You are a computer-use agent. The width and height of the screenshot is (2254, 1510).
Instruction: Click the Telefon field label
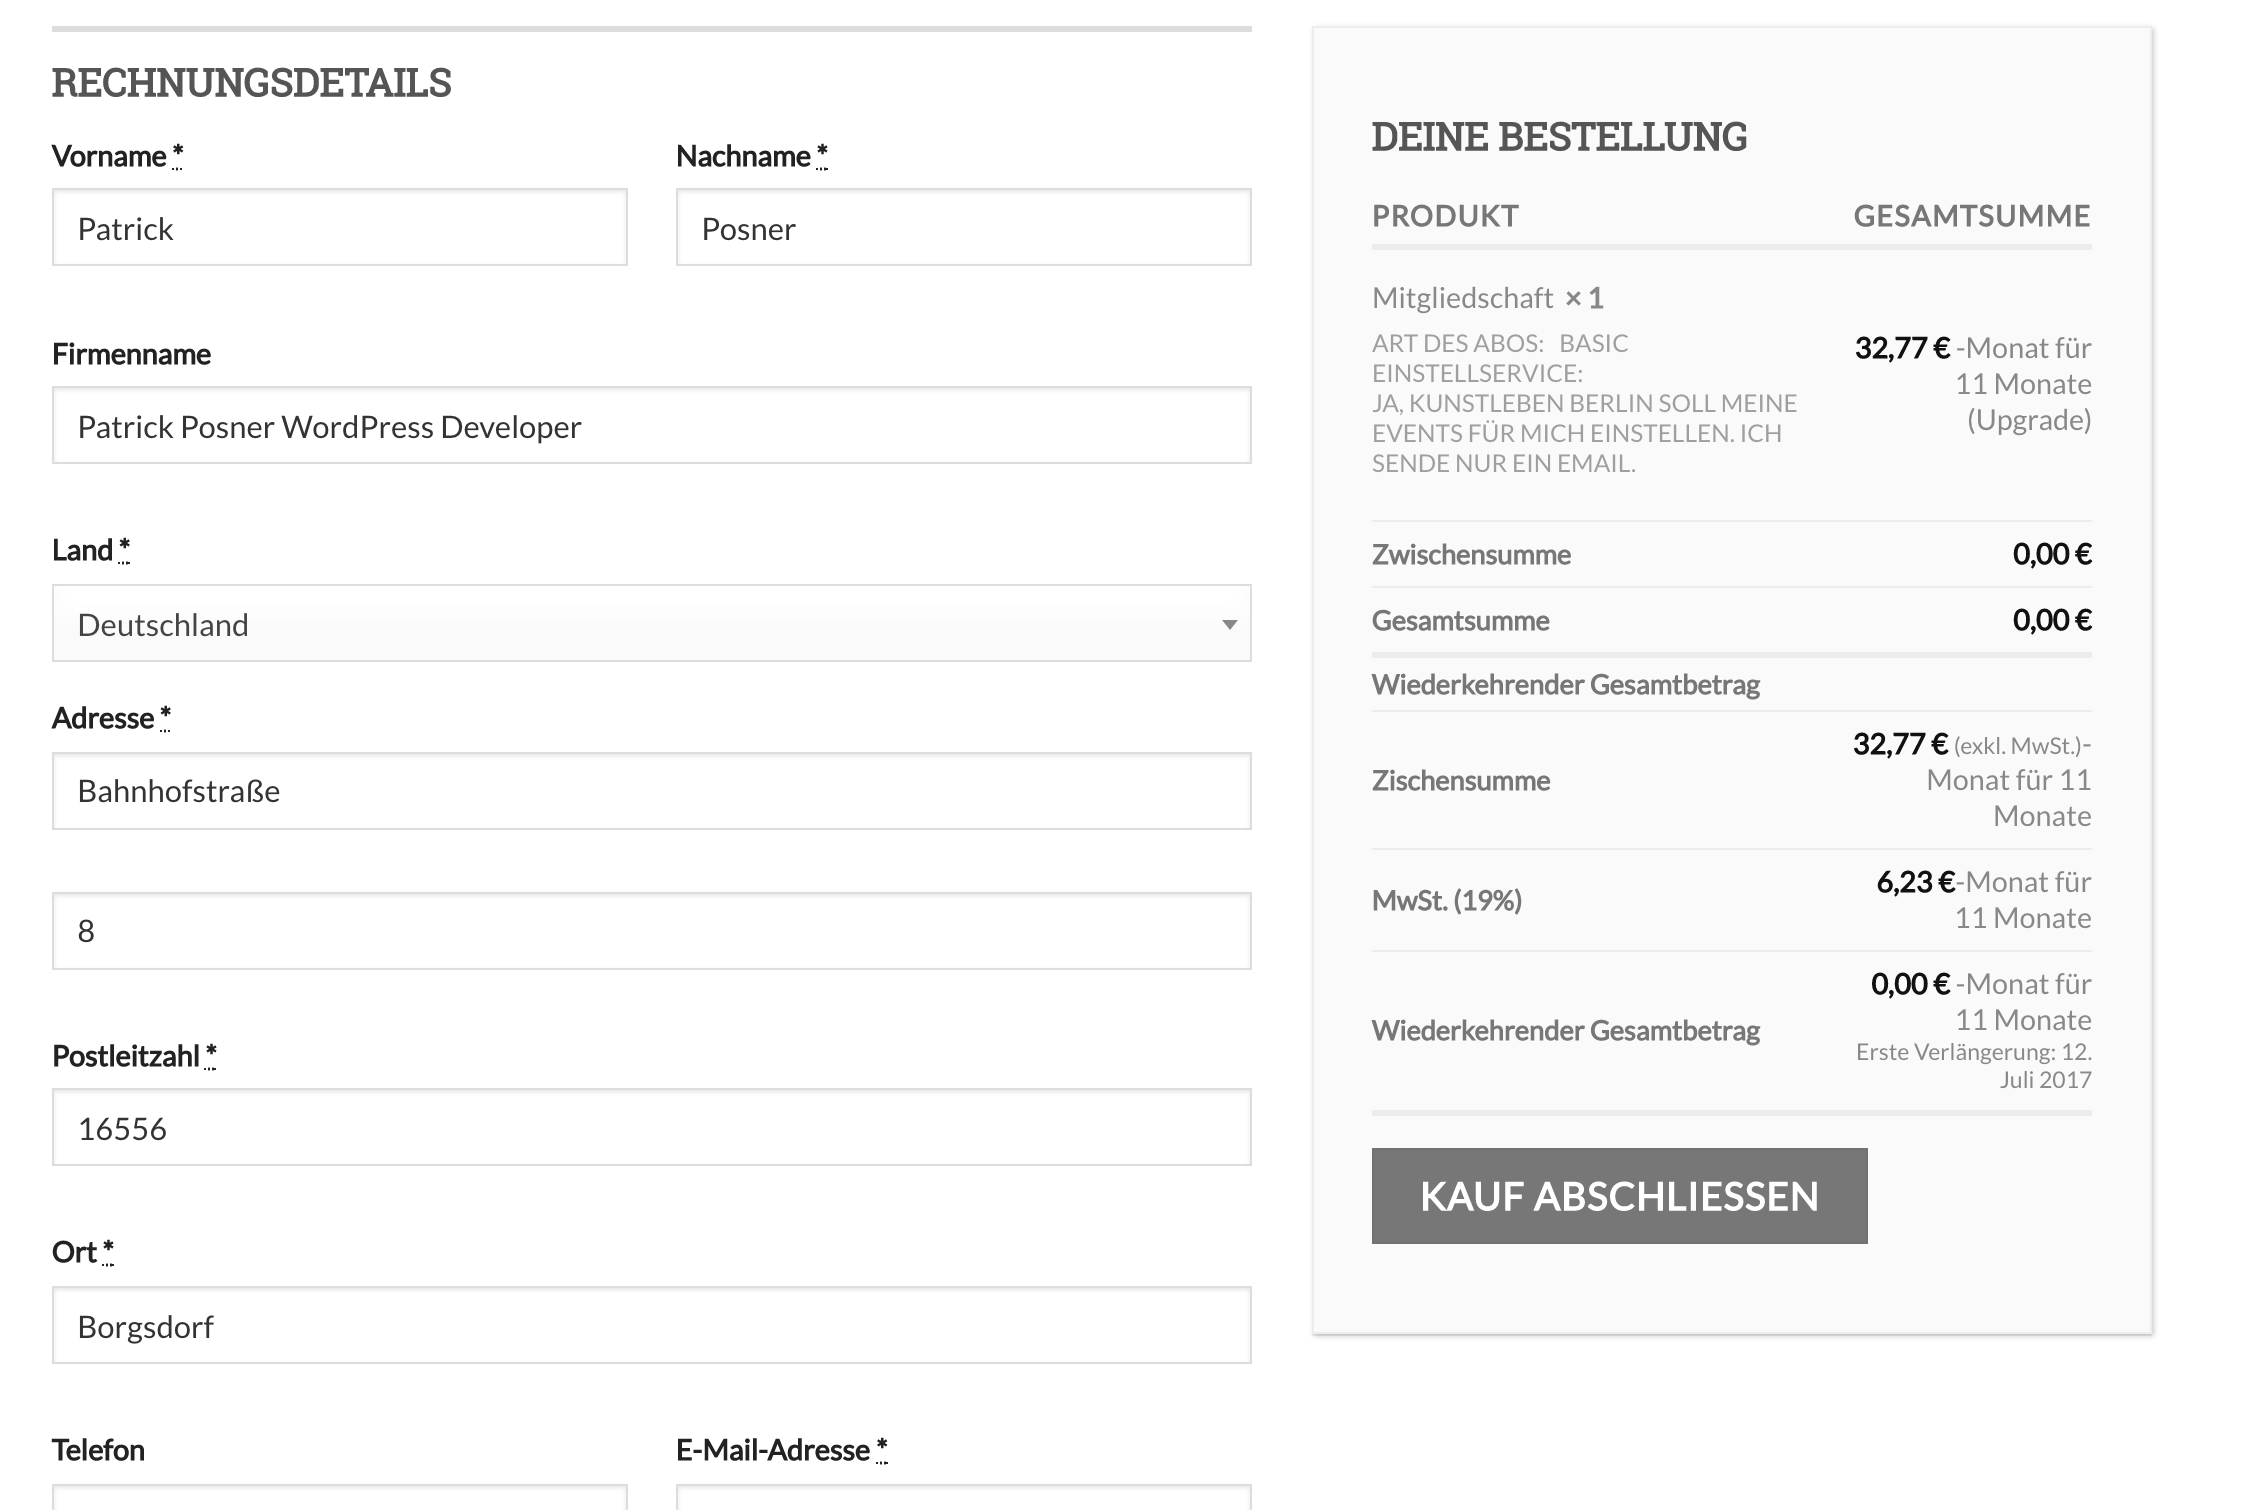(x=98, y=1450)
